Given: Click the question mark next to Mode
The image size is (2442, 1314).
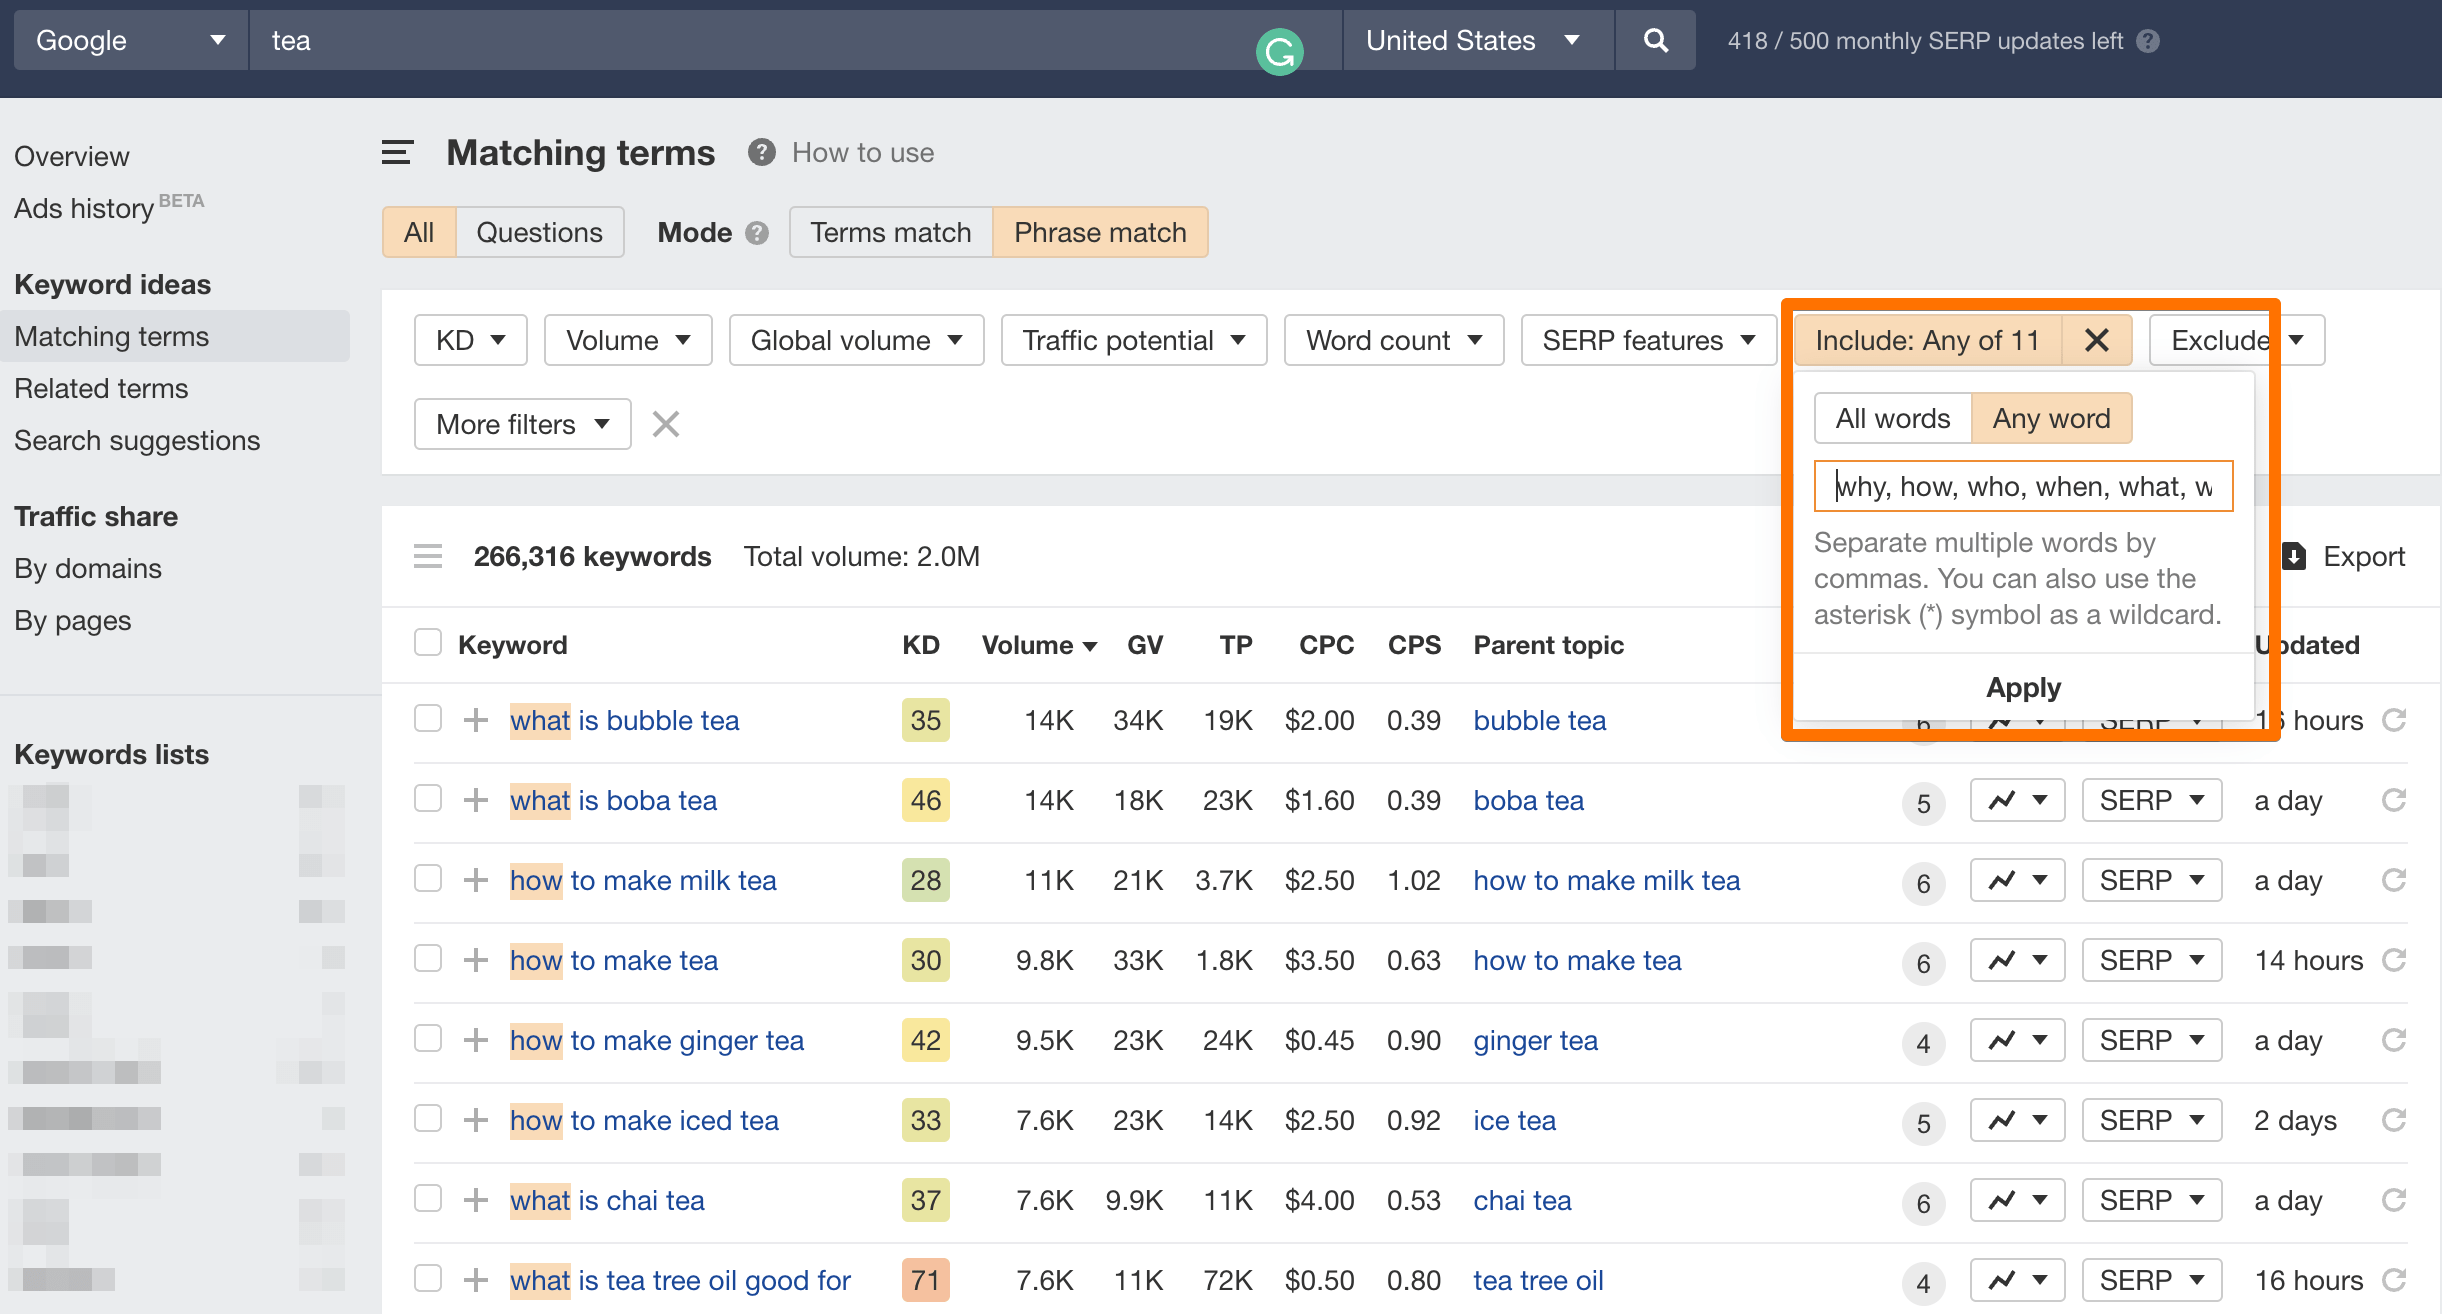Looking at the screenshot, I should [757, 232].
